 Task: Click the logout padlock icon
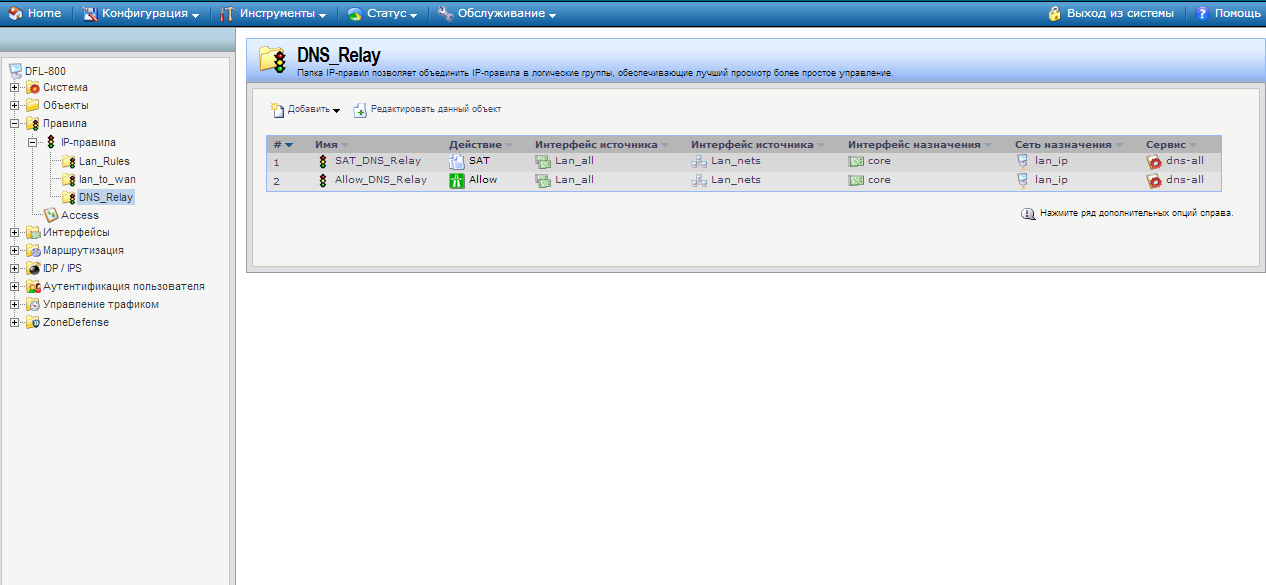tap(1054, 13)
